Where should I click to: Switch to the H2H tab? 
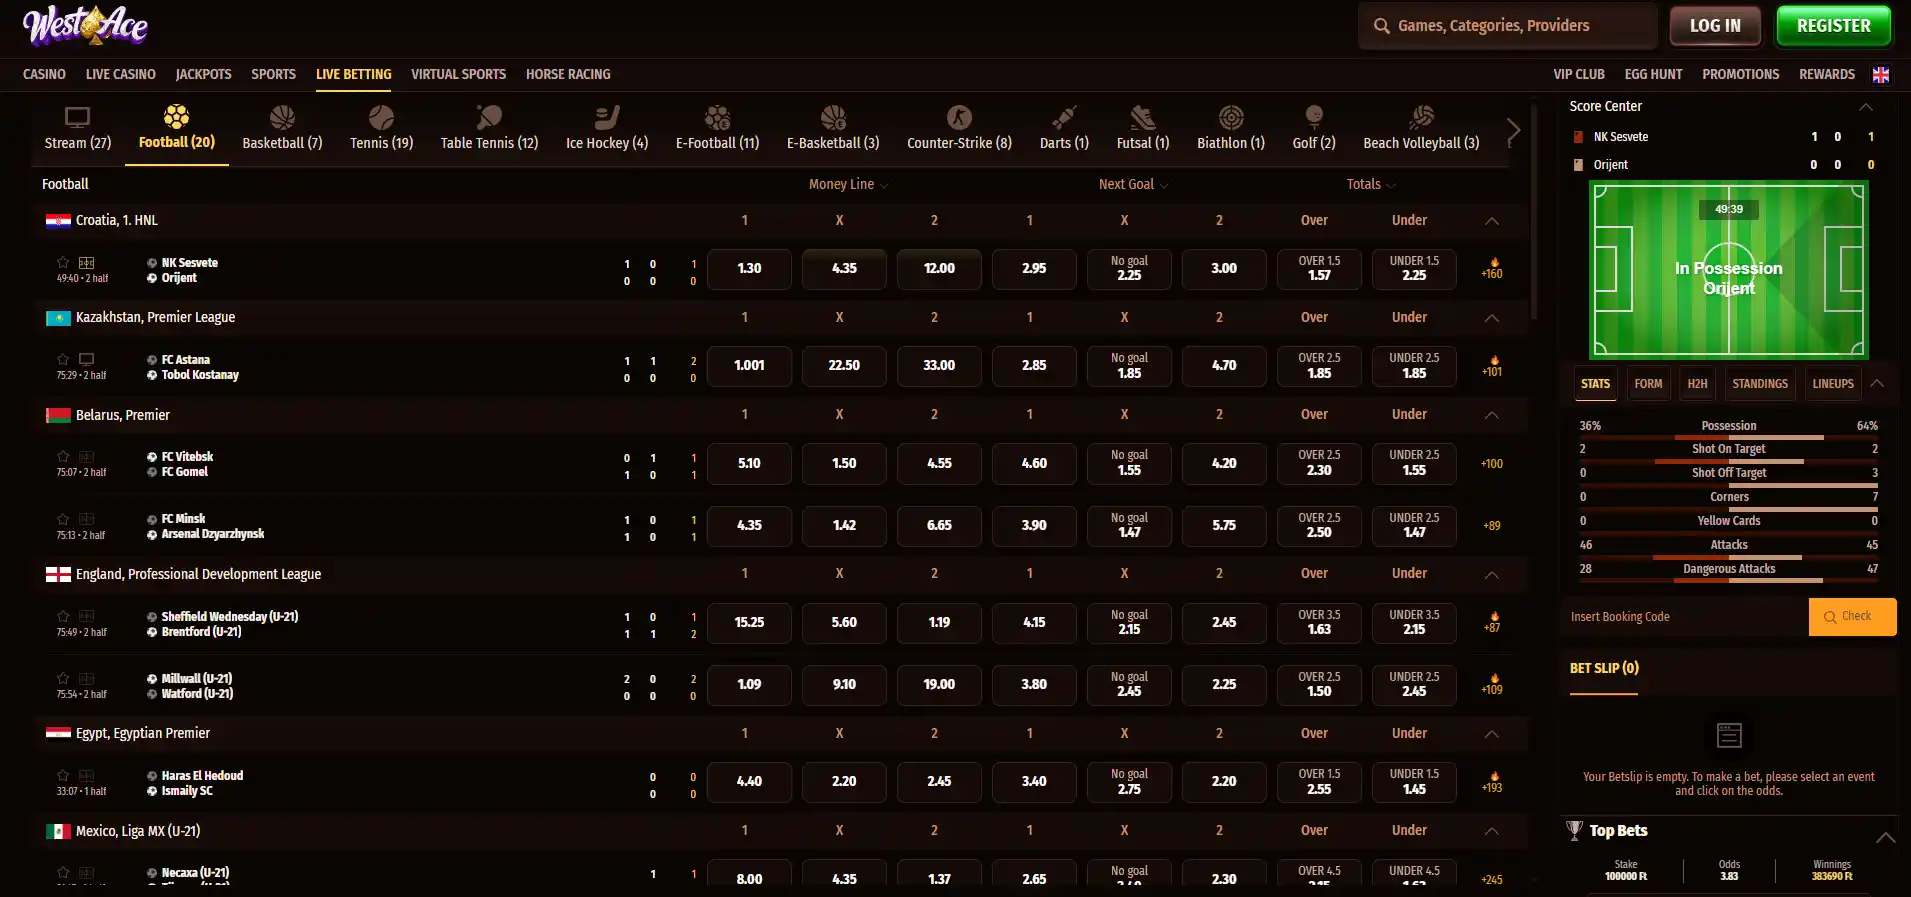(1697, 384)
